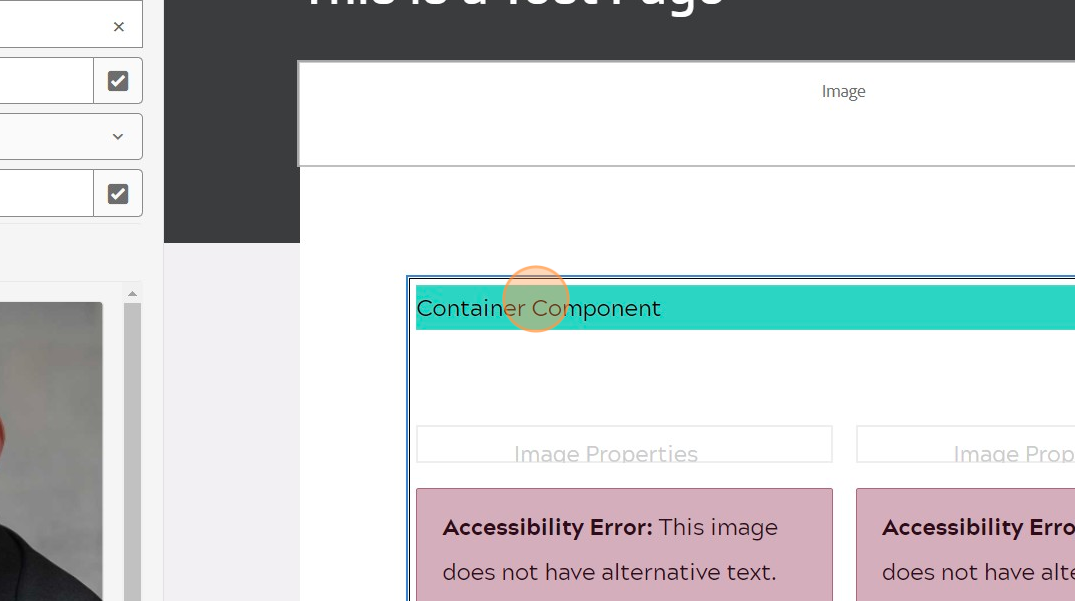Focus the text field beside the second checkmark
Image resolution: width=1075 pixels, height=601 pixels.
[x=47, y=194]
